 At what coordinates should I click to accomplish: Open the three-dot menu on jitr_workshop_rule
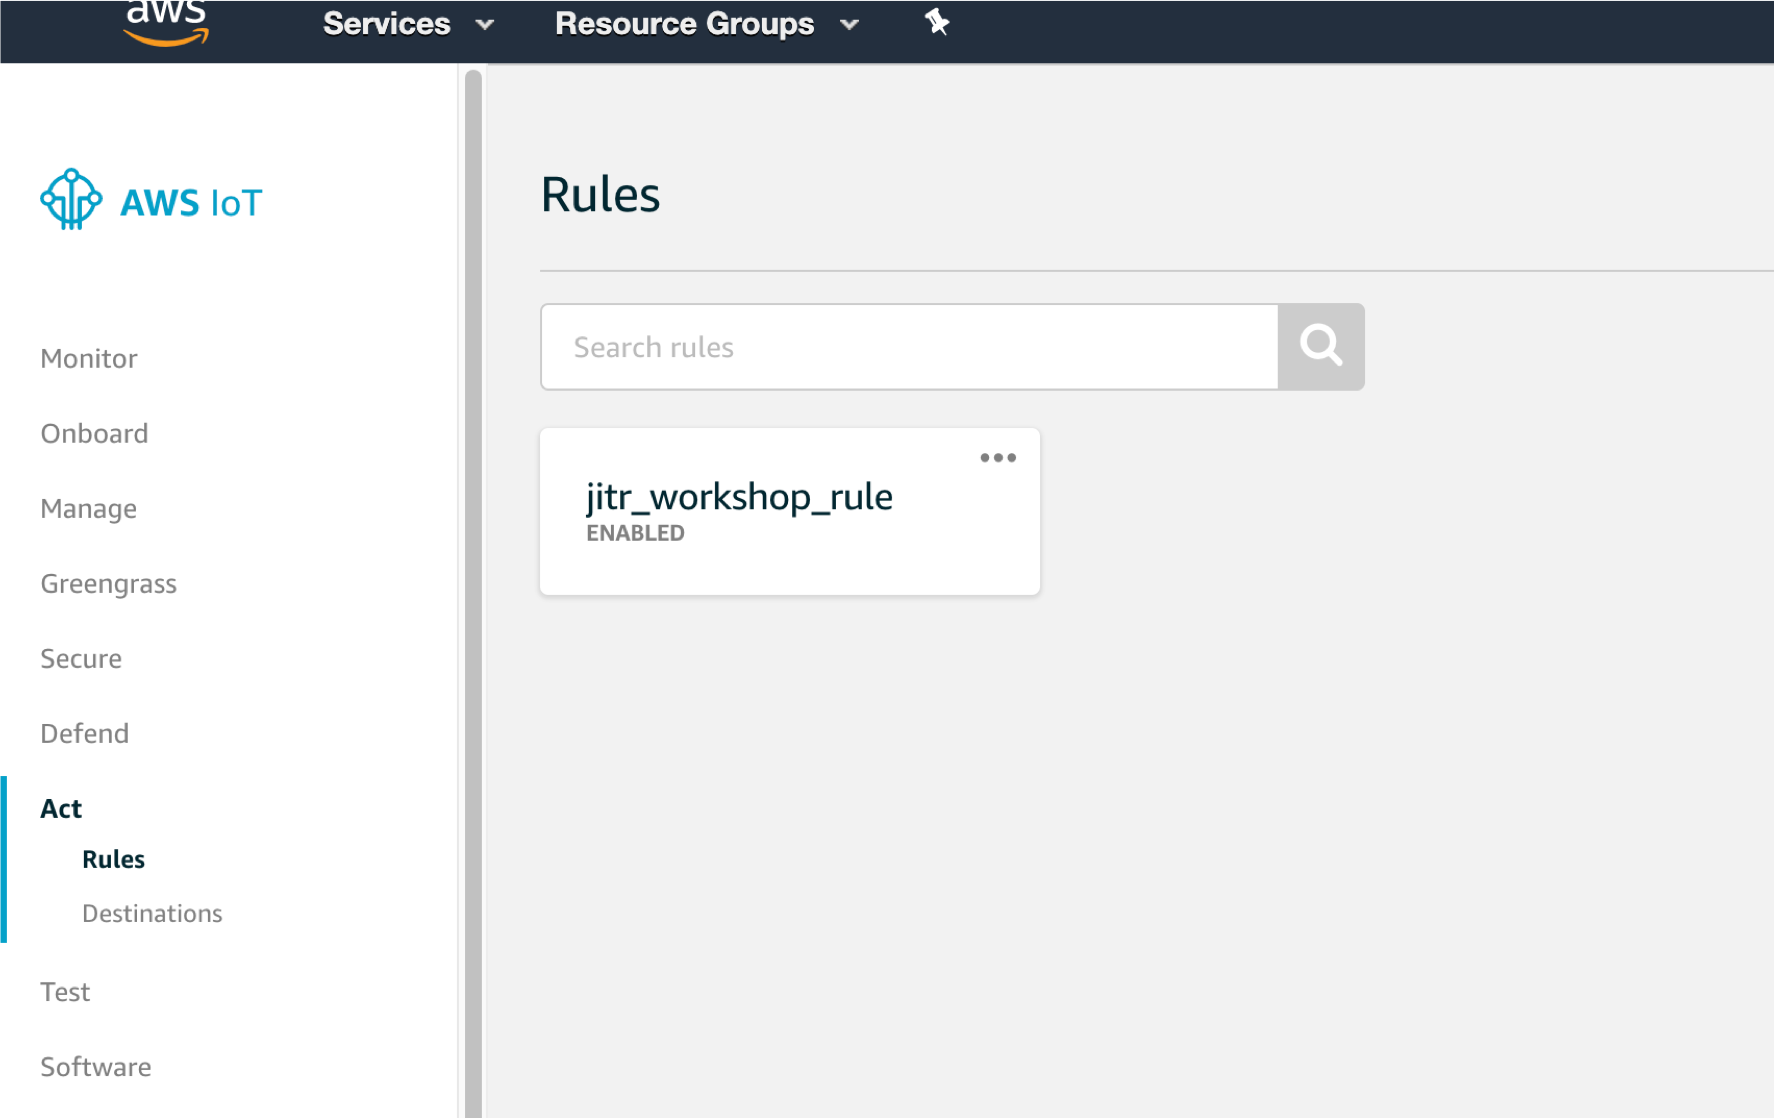tap(998, 458)
